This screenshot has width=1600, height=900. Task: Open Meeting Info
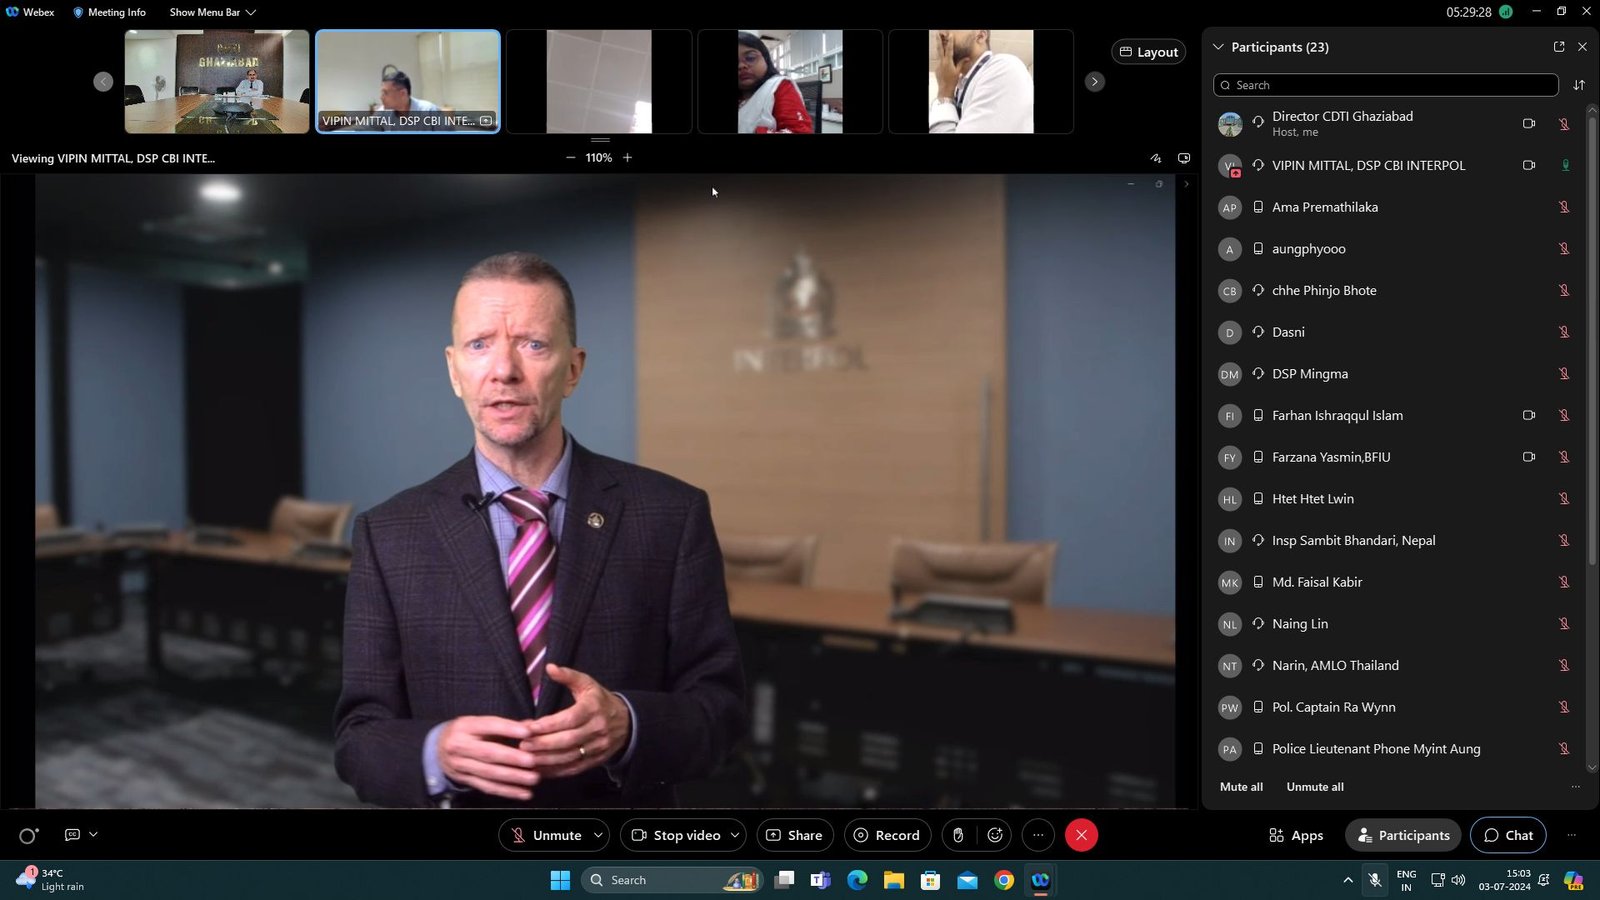(109, 12)
